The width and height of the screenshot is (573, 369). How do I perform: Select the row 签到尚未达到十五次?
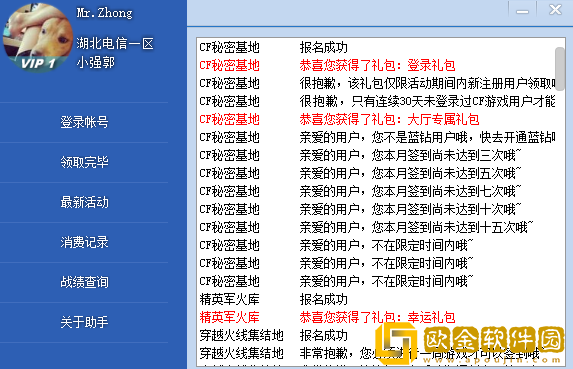(376, 227)
